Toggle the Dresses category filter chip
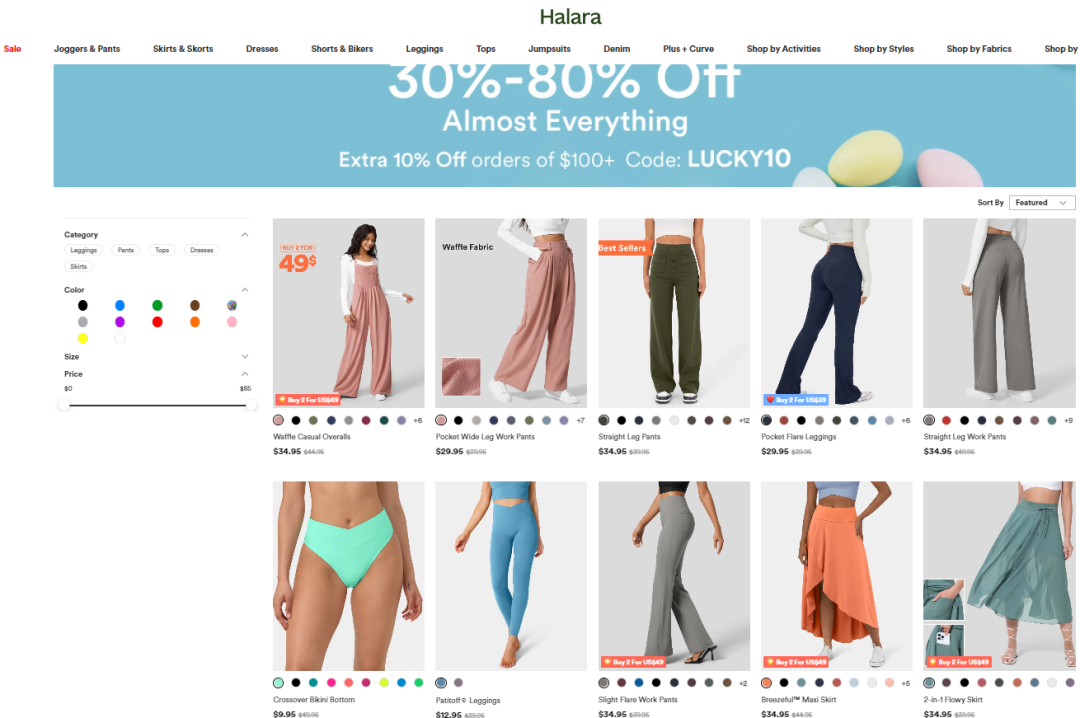Screen dimensions: 1080x718 (202, 250)
